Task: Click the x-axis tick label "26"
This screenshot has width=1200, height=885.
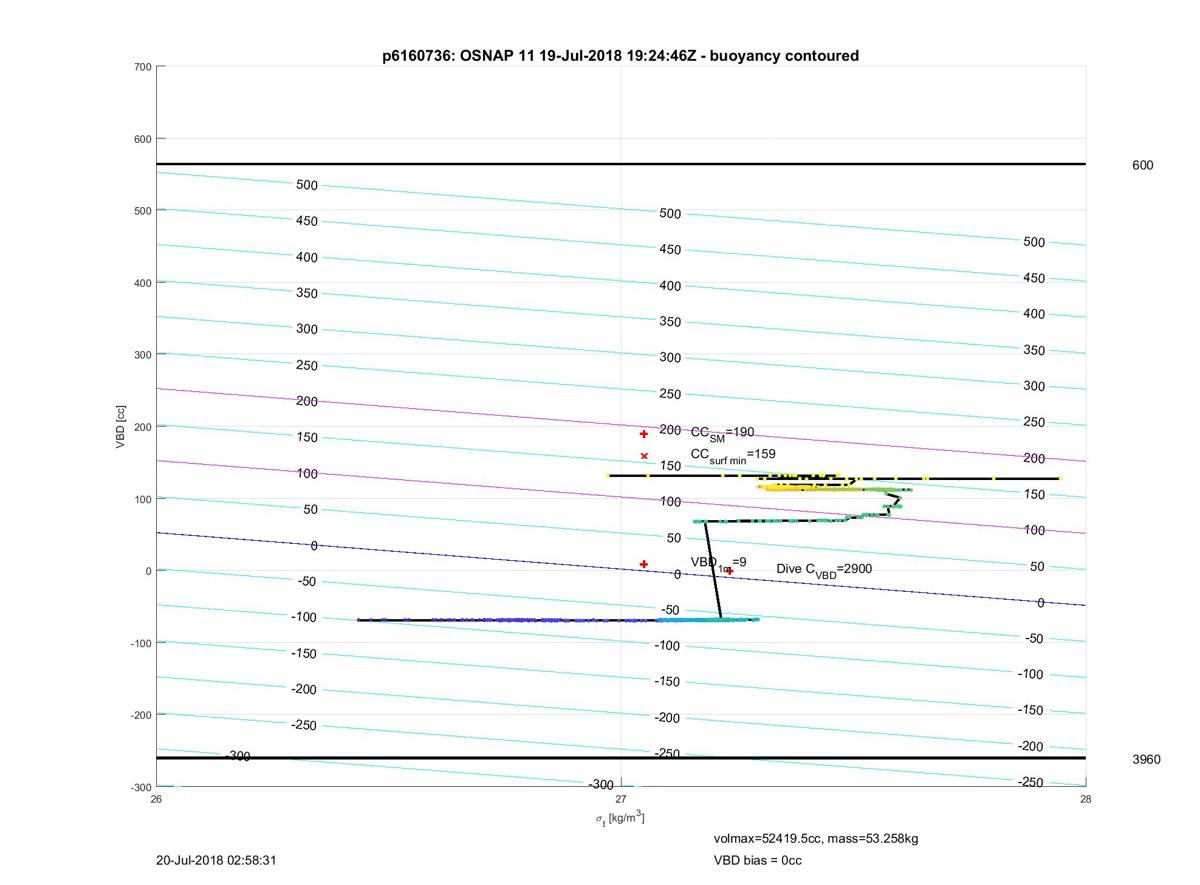Action: point(156,799)
